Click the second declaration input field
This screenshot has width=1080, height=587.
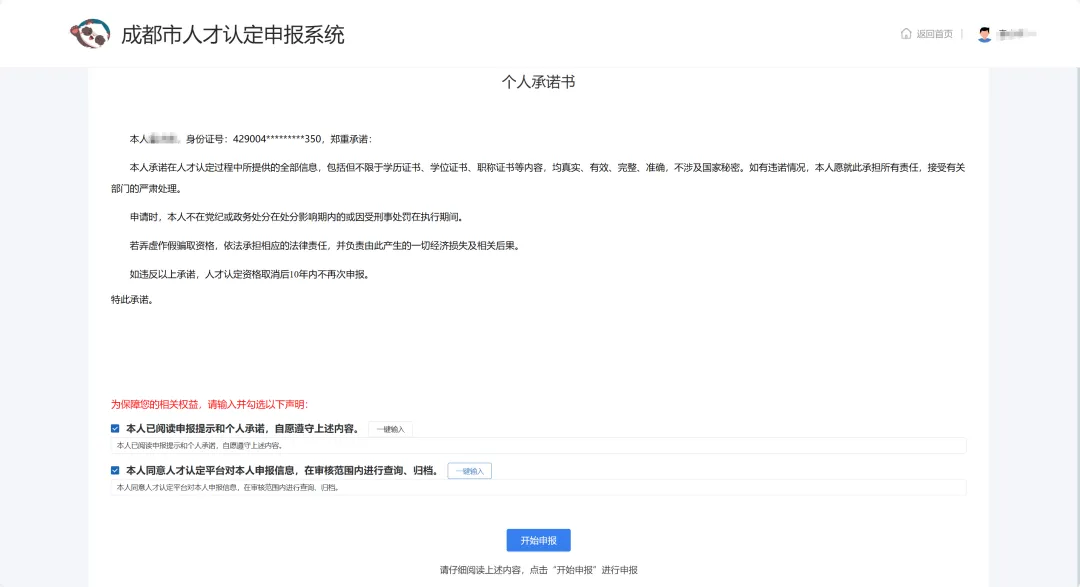538,488
